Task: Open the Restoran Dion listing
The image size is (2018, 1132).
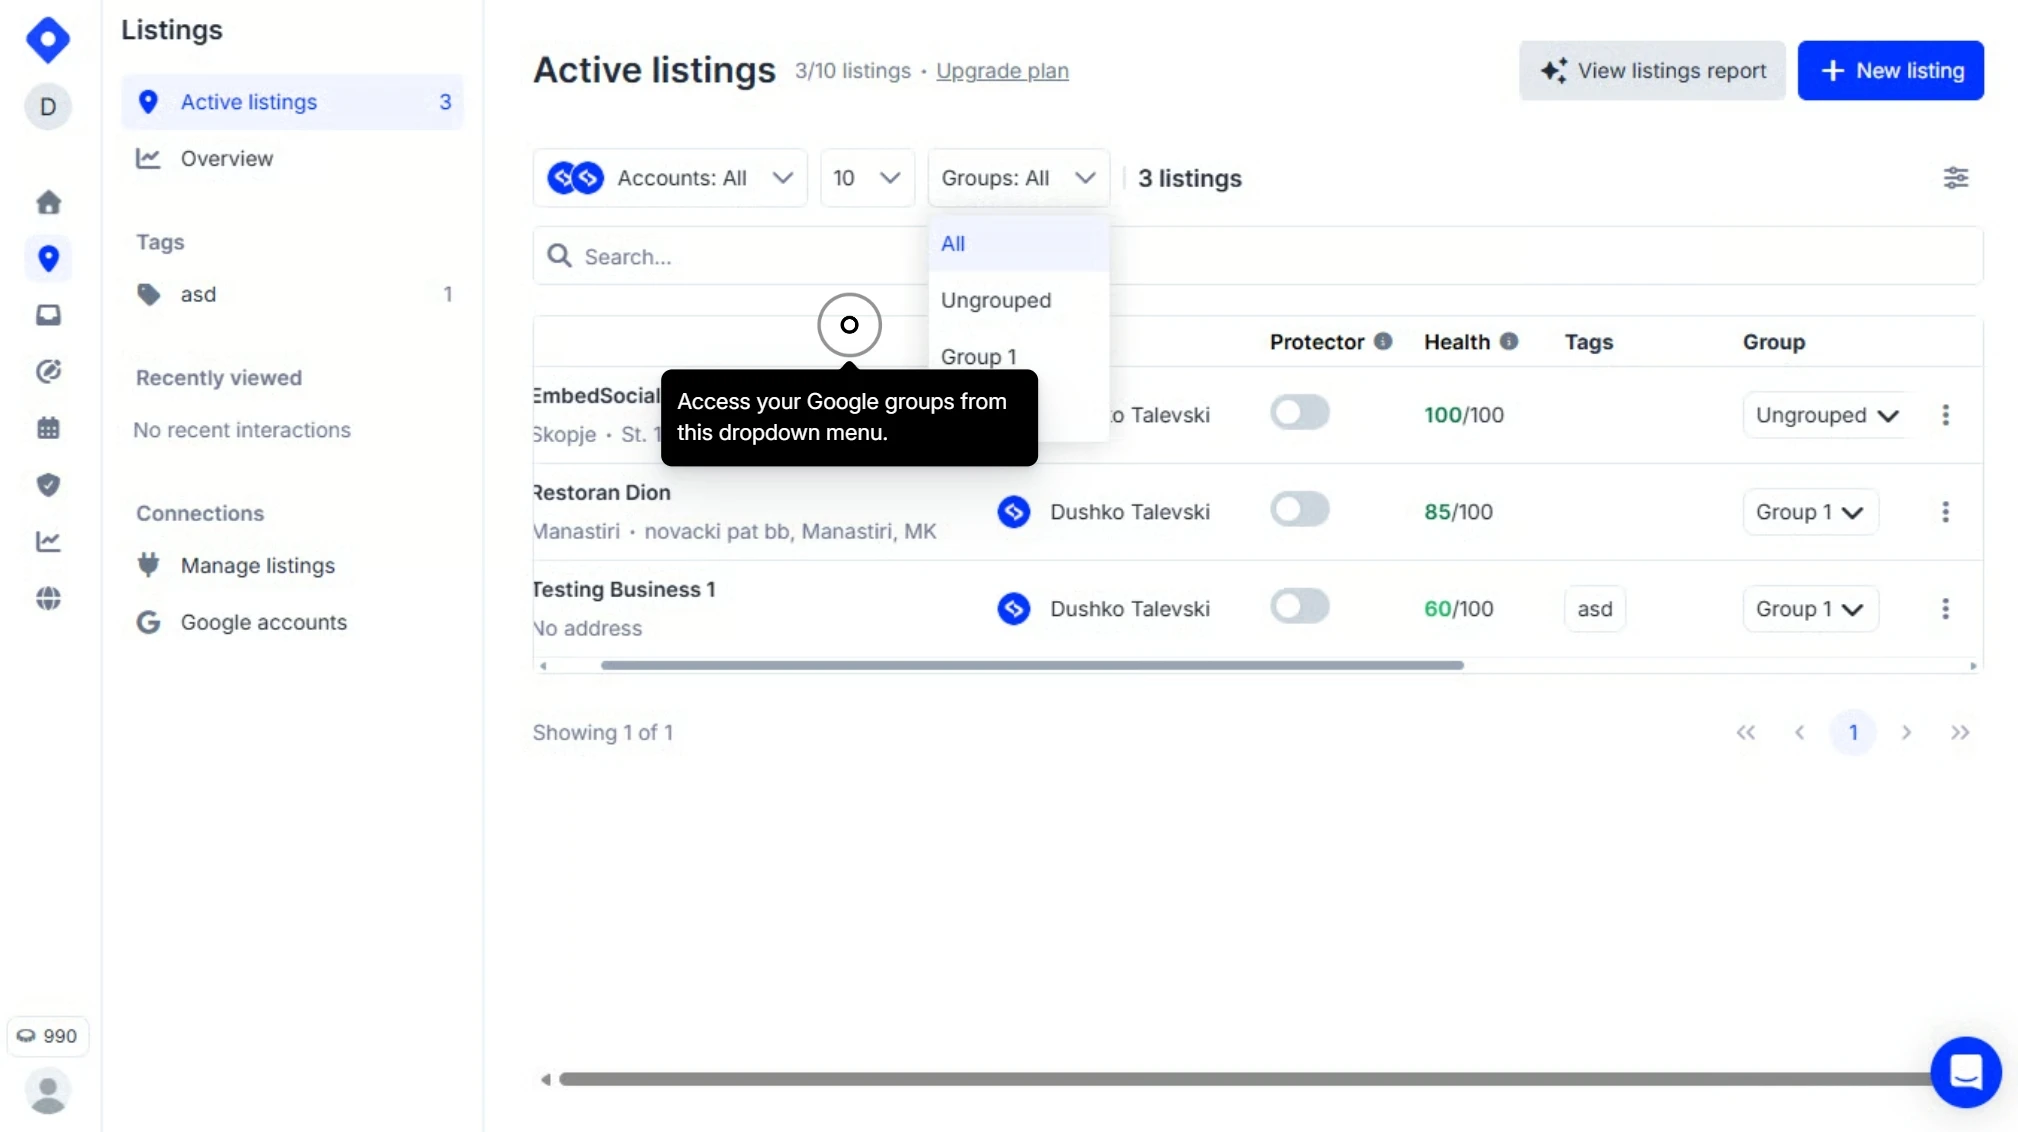Action: [601, 492]
